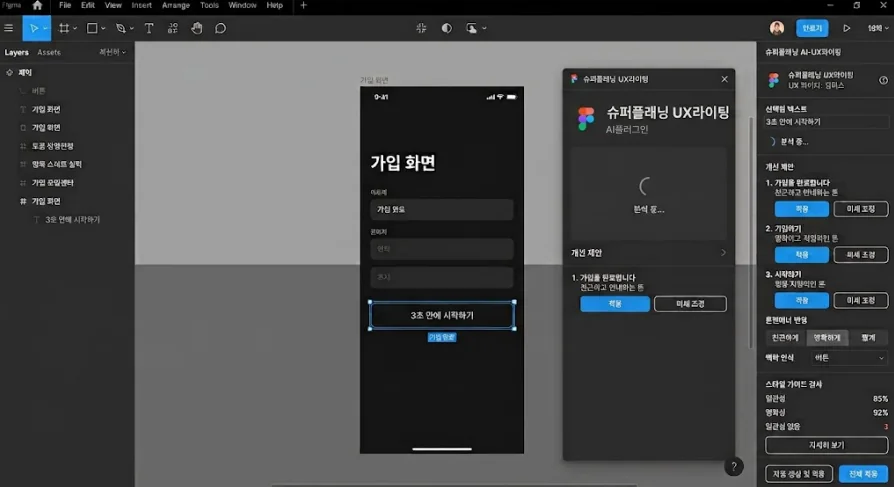The width and height of the screenshot is (894, 487).
Task: Click the blue Share button in toolbar
Action: point(812,28)
